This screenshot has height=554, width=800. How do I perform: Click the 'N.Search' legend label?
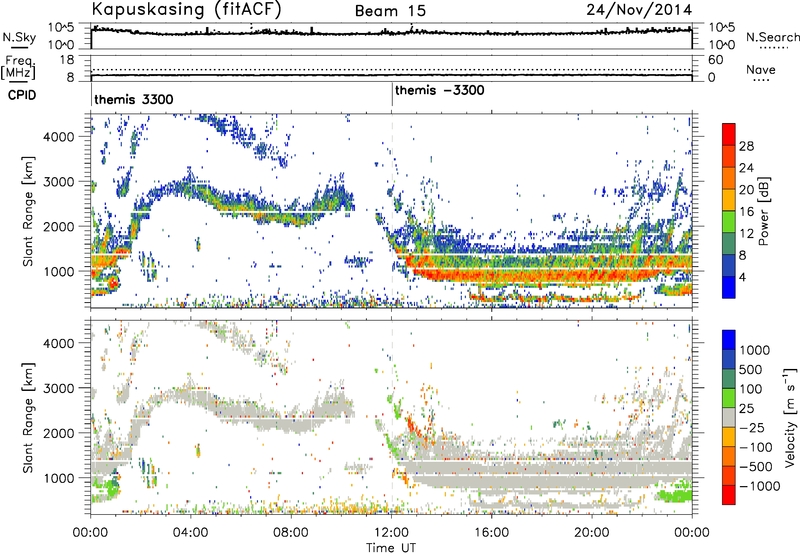[x=772, y=37]
